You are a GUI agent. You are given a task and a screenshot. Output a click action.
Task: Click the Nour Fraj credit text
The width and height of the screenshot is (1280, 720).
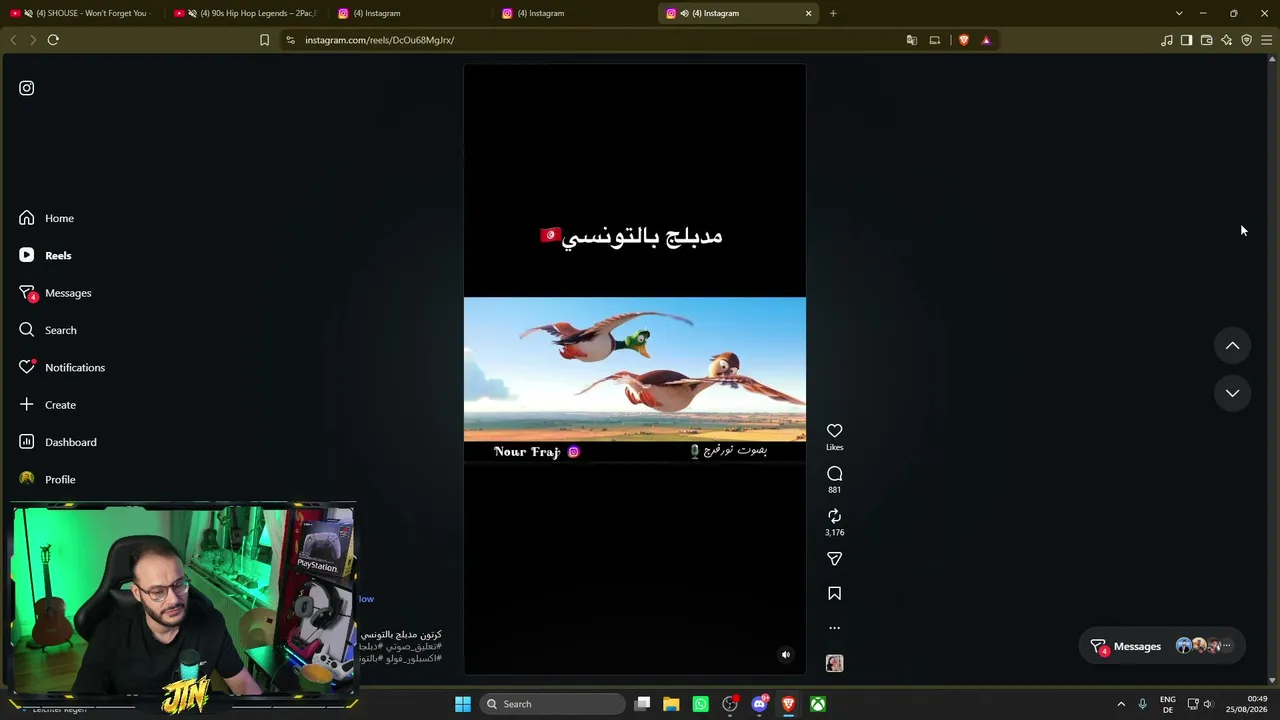click(527, 452)
